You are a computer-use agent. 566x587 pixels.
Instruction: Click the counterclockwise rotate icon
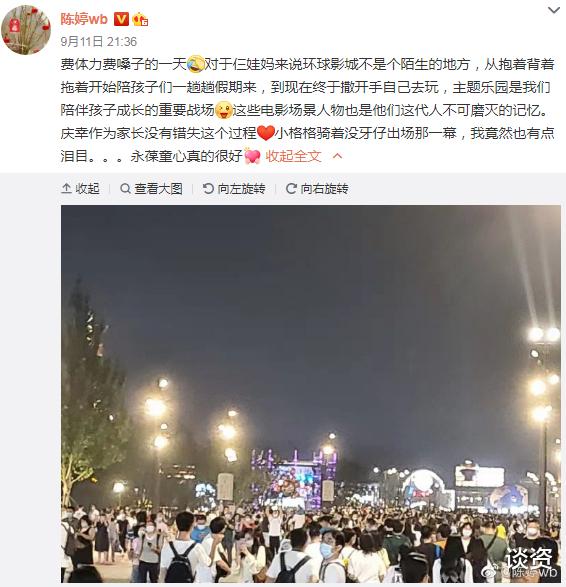208,189
